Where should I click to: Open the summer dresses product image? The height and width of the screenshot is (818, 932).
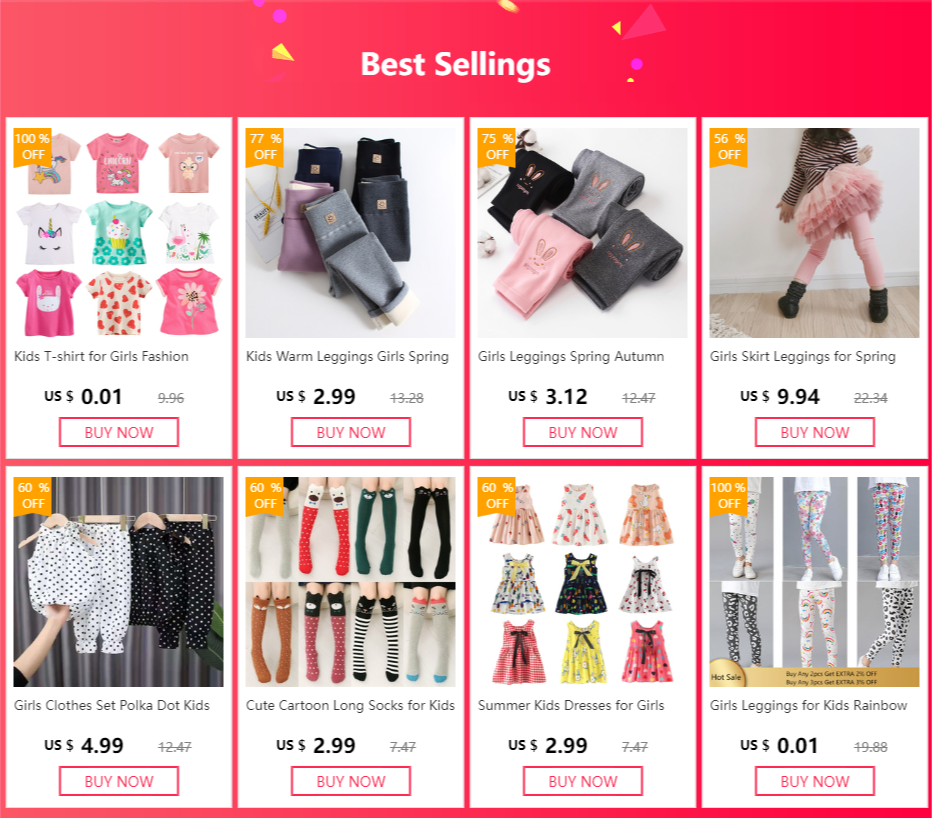click(x=582, y=582)
